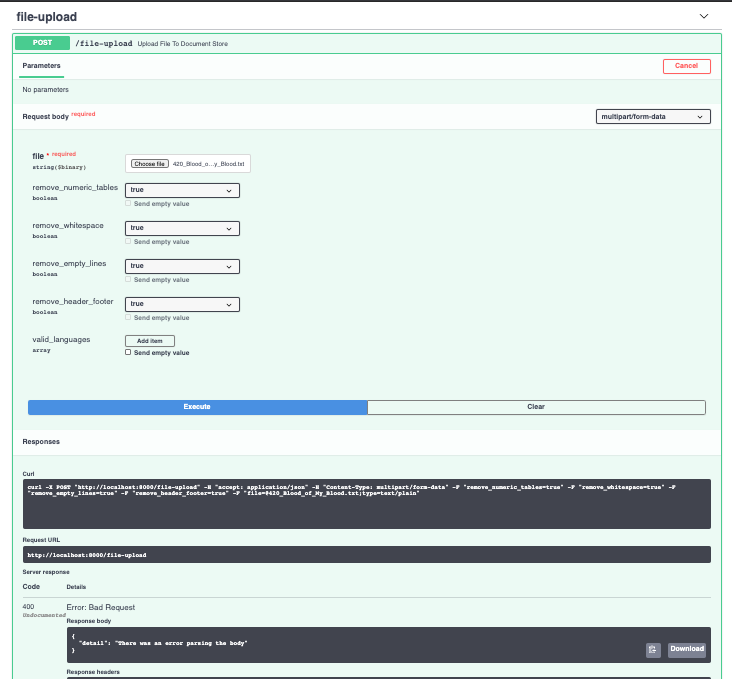Click the 'Error: Bad Request' text

tap(101, 608)
